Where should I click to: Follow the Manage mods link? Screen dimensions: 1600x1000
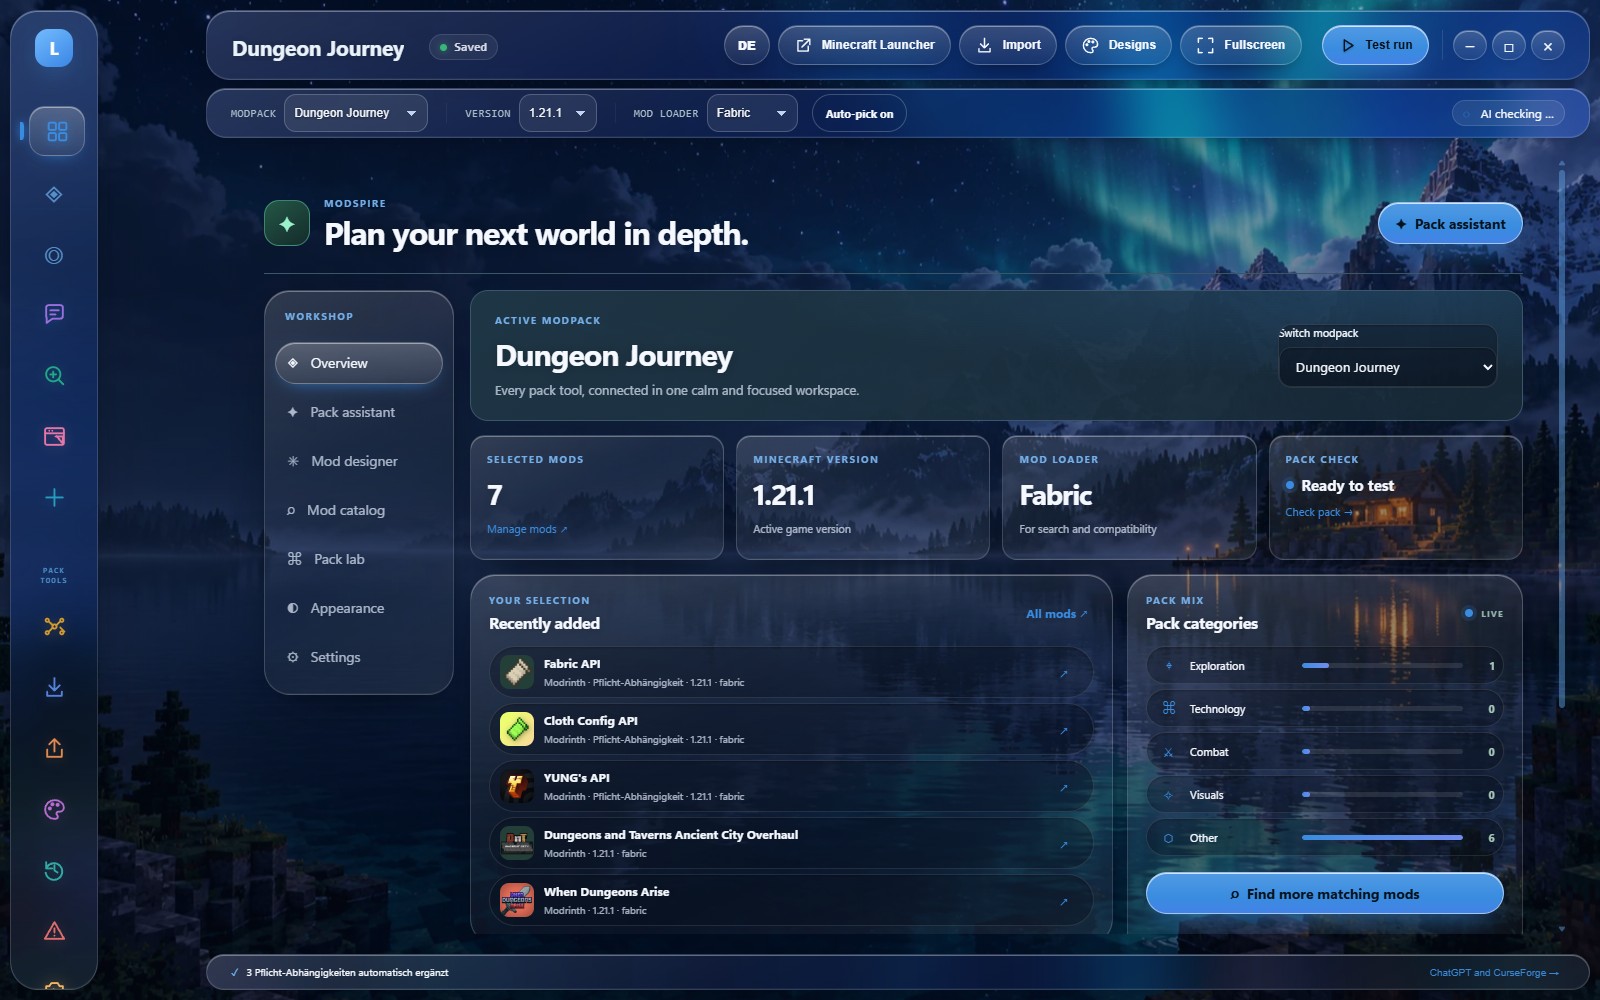point(526,529)
